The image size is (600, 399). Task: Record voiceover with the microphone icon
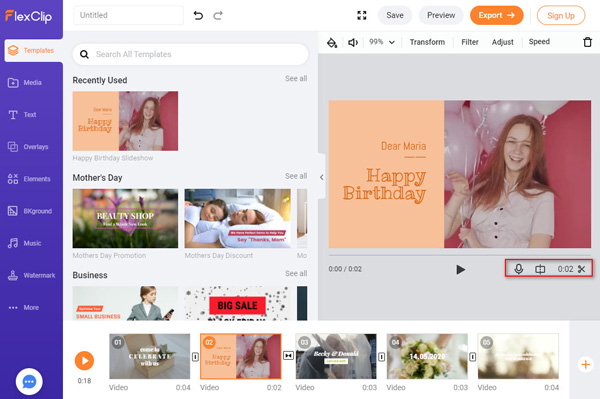[518, 269]
